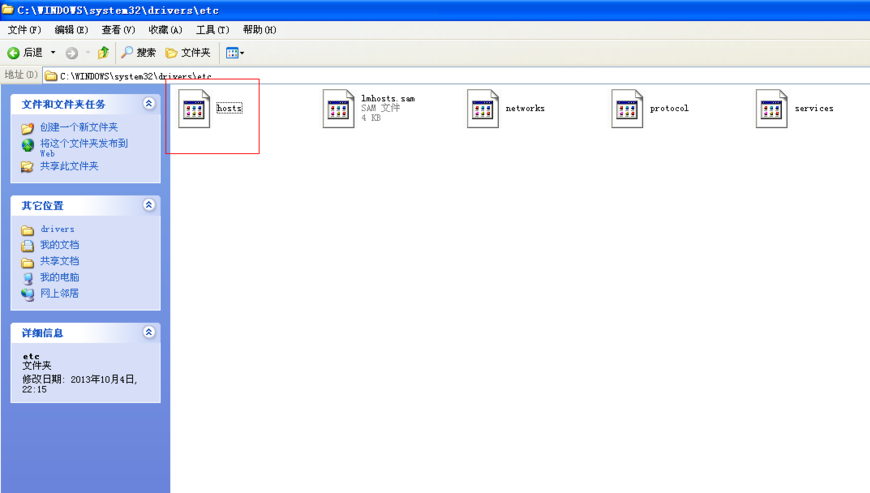The image size is (870, 493).
Task: Click the 网上邻居 network icon
Action: point(27,294)
